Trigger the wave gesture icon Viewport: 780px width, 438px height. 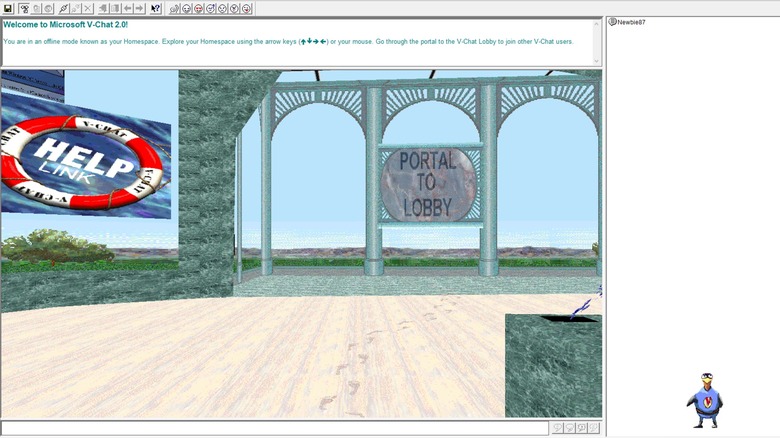pos(174,8)
